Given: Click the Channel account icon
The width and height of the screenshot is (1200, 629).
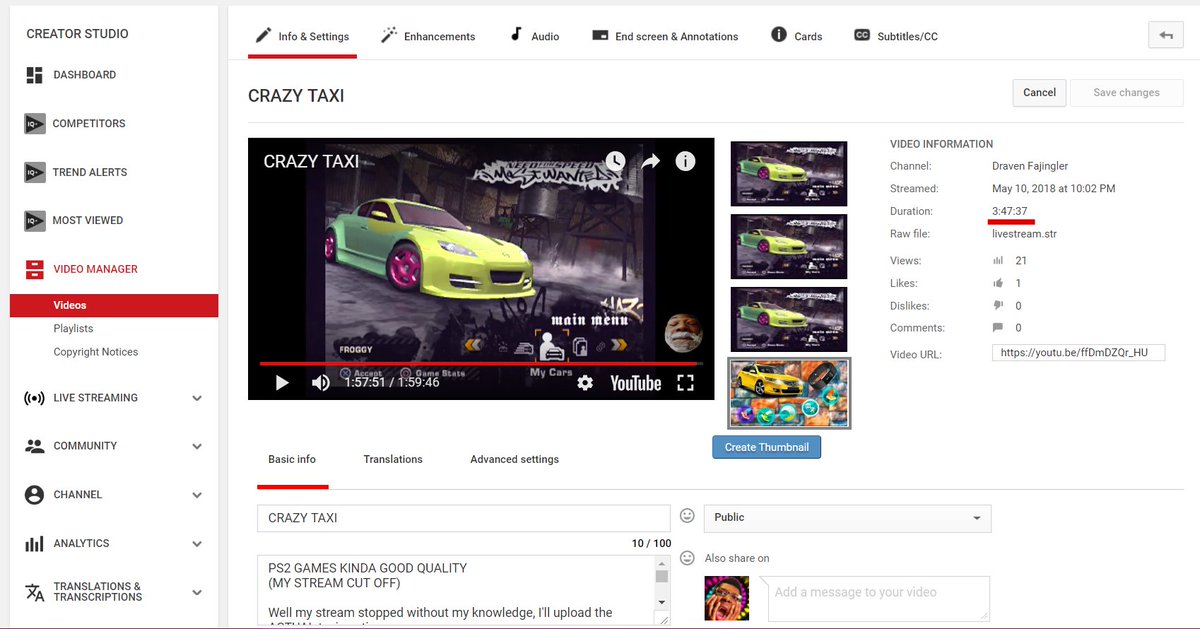Looking at the screenshot, I should click(35, 495).
